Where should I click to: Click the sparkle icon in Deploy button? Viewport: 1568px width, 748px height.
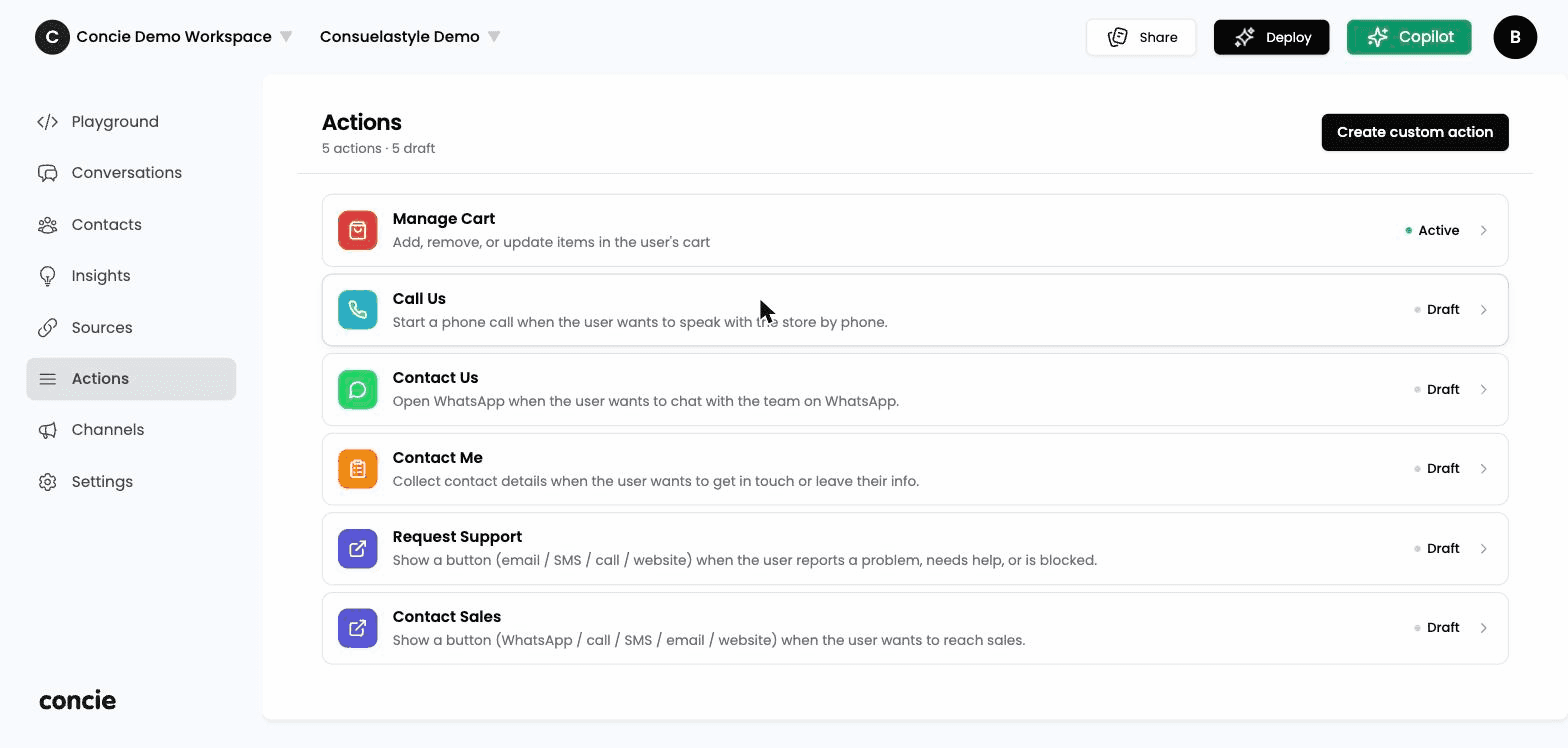pyautogui.click(x=1245, y=37)
